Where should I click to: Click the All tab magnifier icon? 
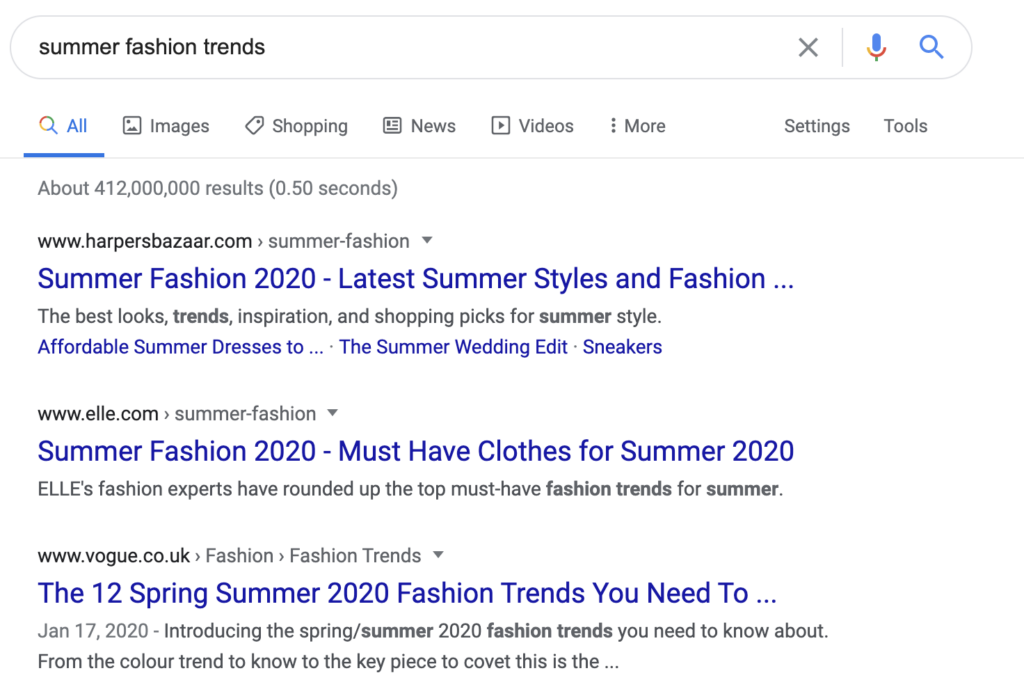pos(48,125)
